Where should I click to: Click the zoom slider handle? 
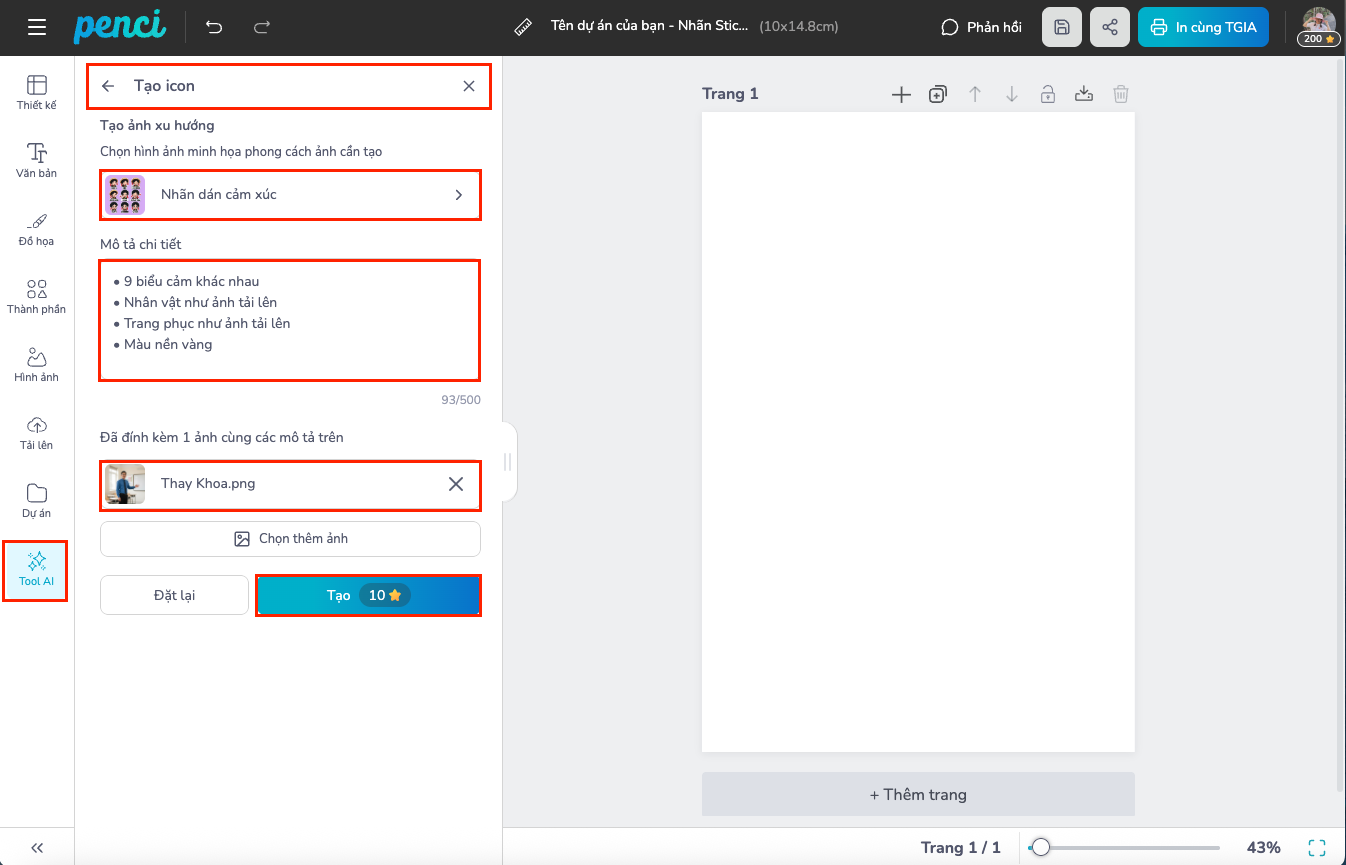[1041, 847]
